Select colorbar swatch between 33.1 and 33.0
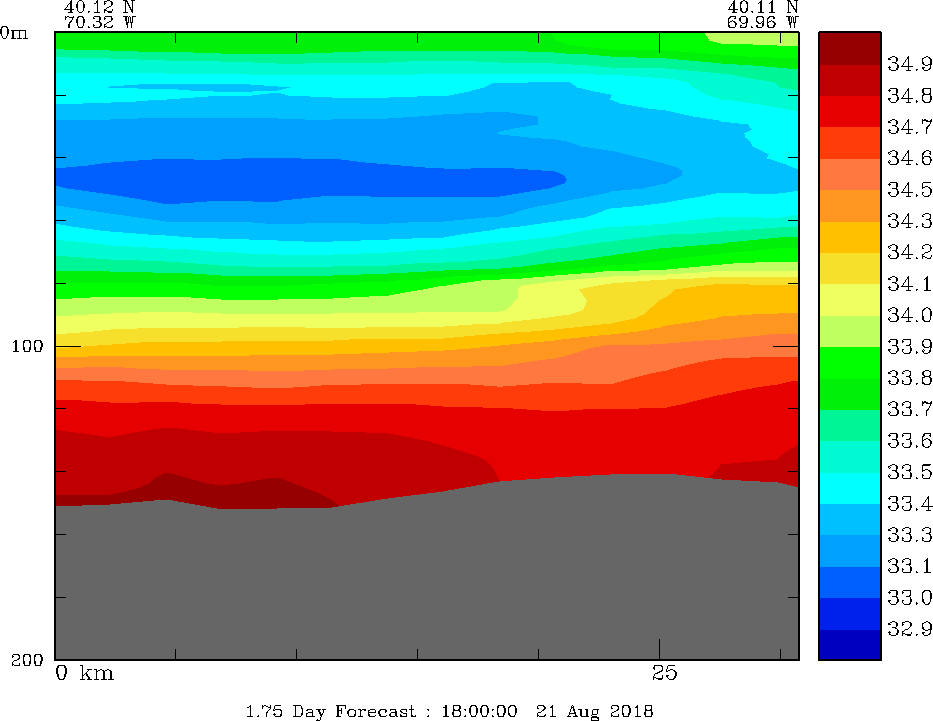The height and width of the screenshot is (721, 933). click(850, 582)
